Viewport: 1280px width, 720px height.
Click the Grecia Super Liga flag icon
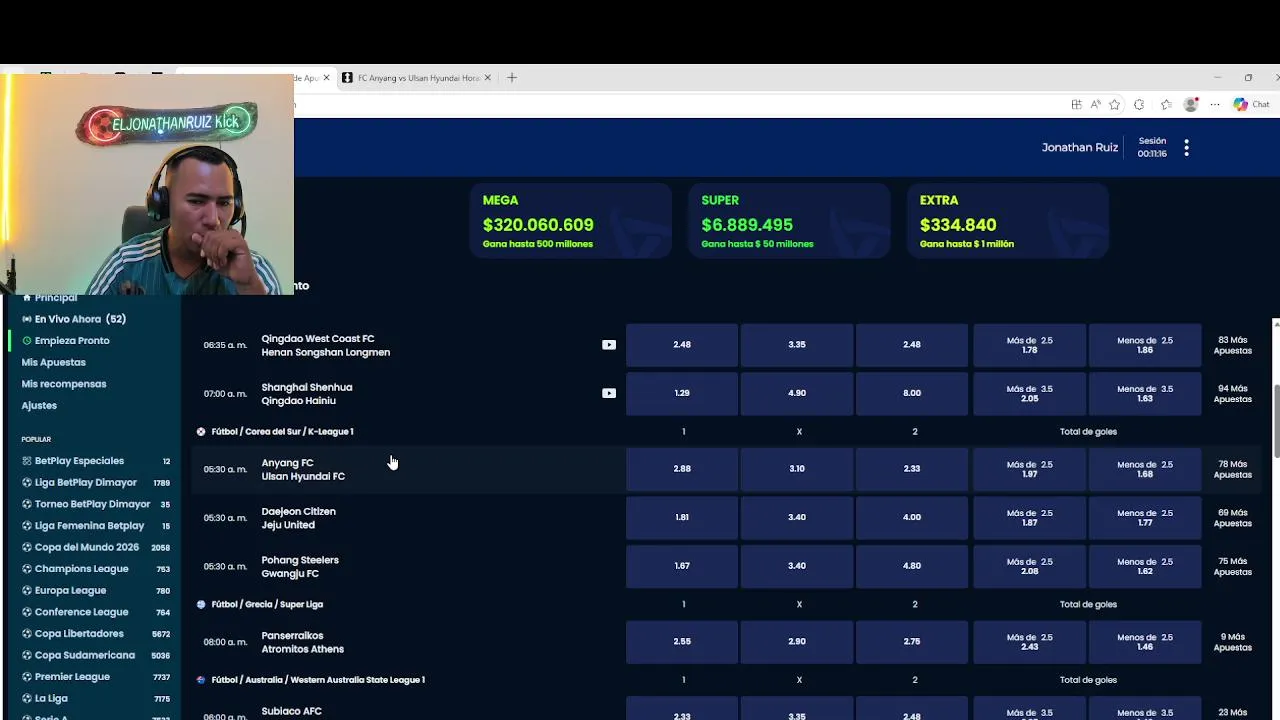point(201,605)
